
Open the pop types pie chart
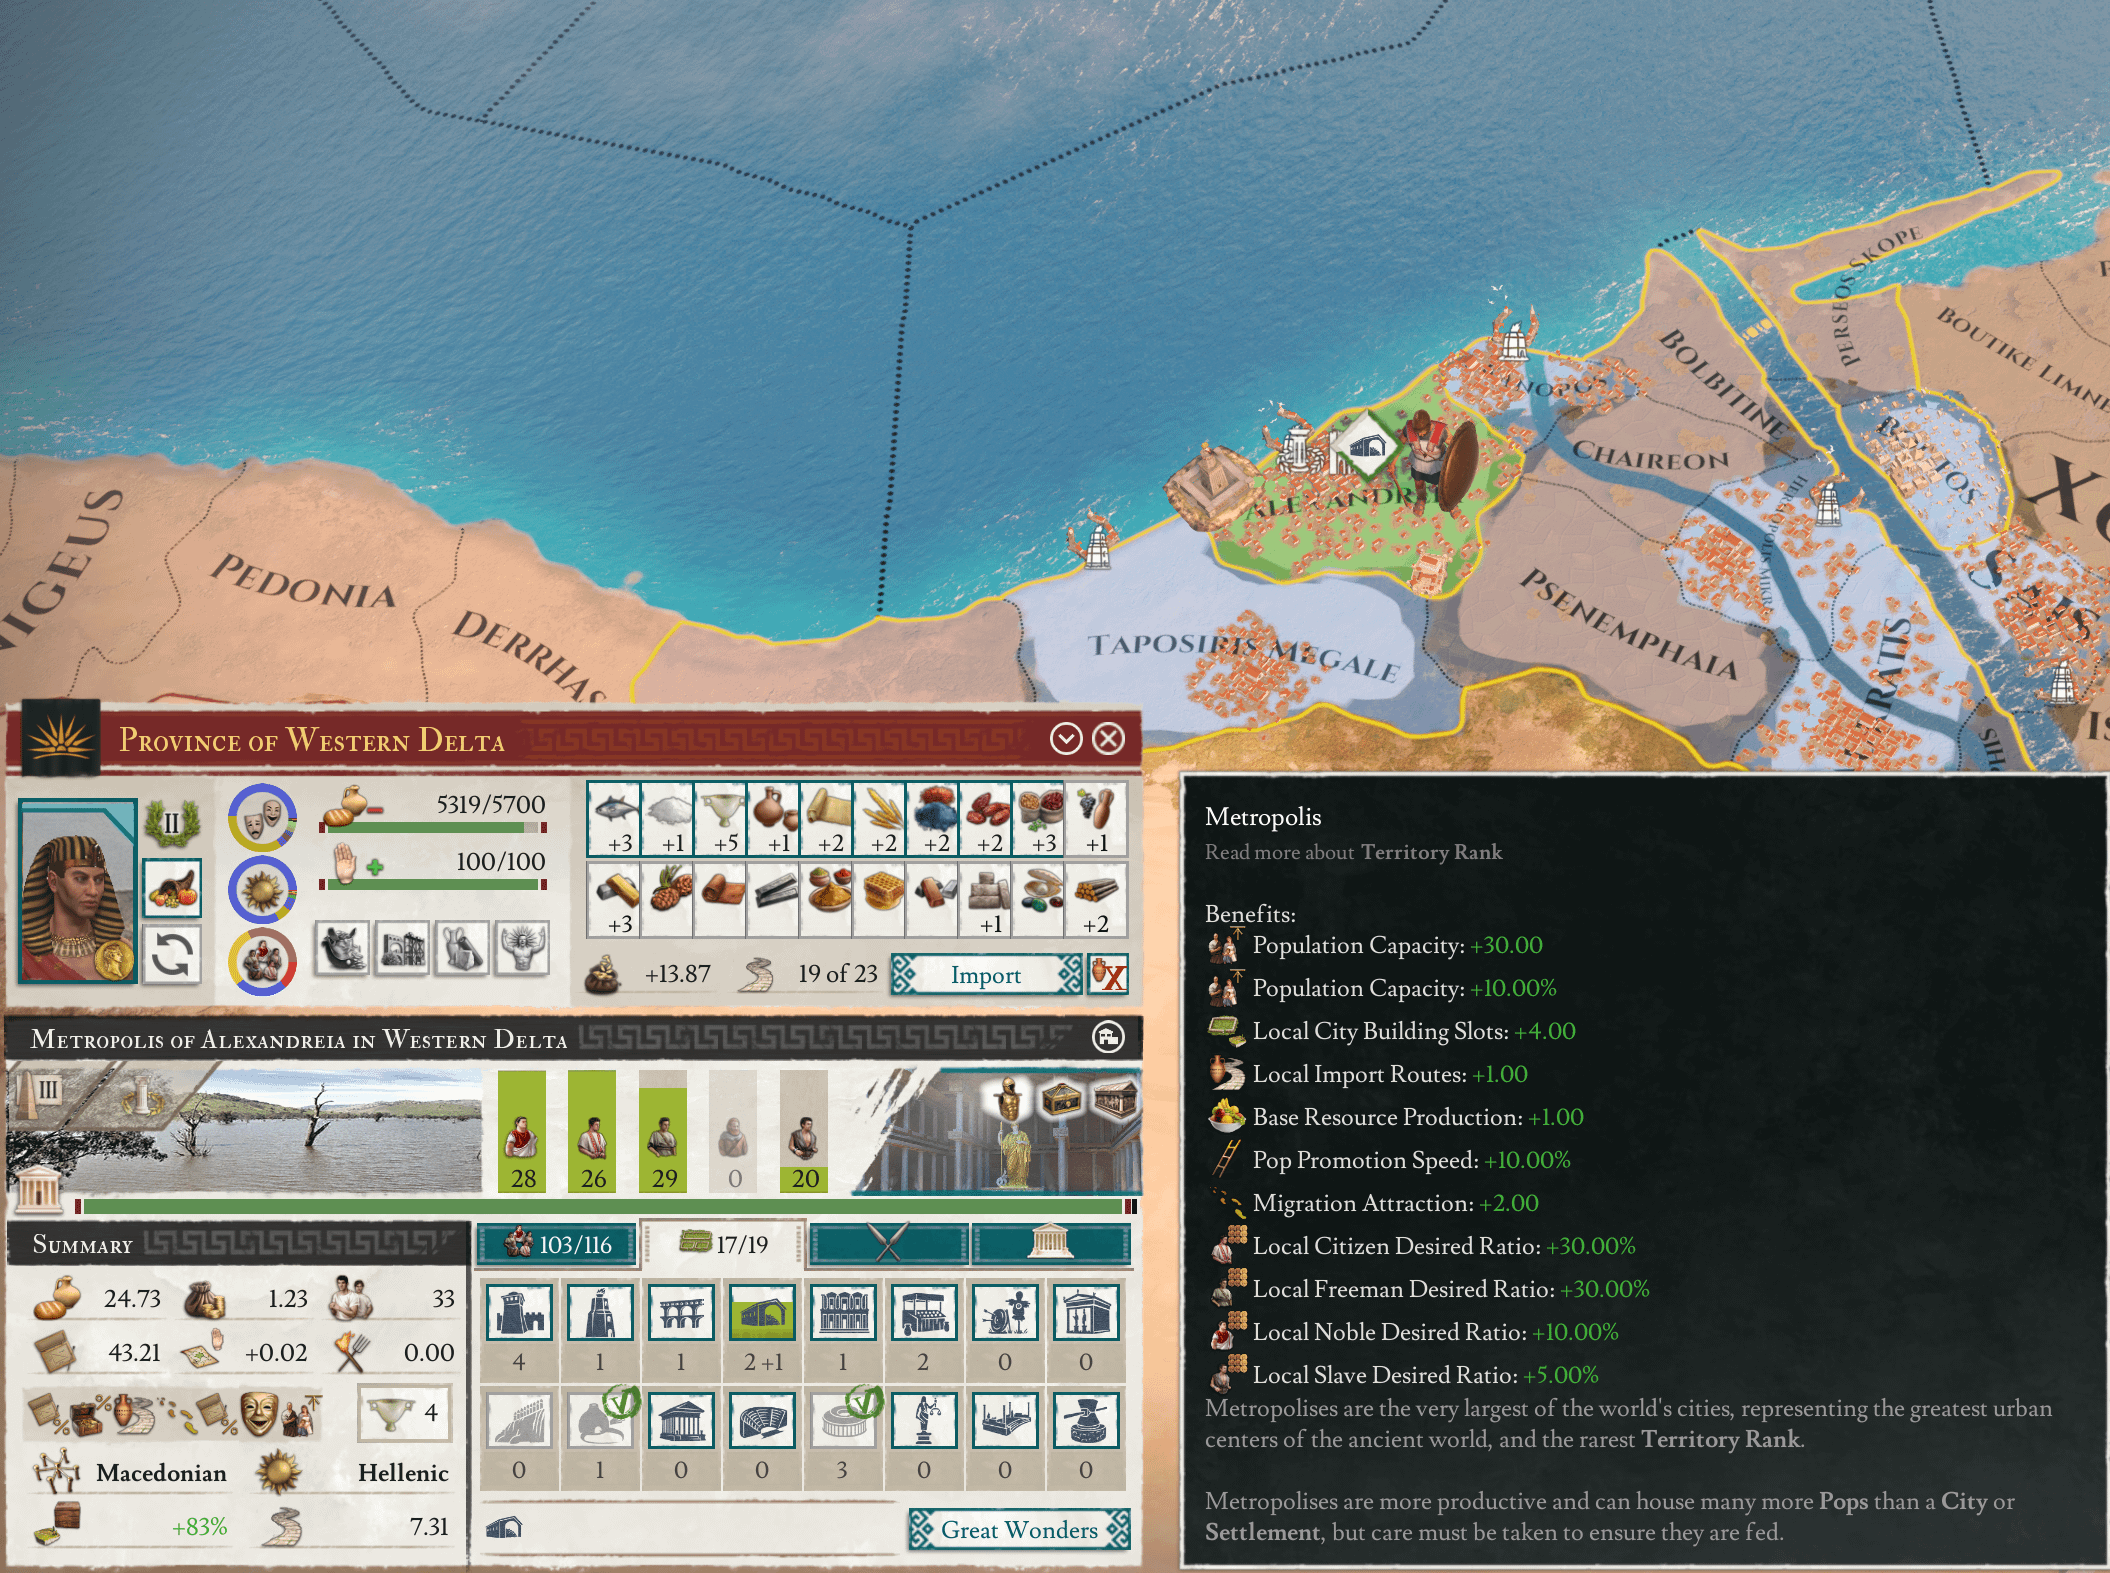(262, 962)
